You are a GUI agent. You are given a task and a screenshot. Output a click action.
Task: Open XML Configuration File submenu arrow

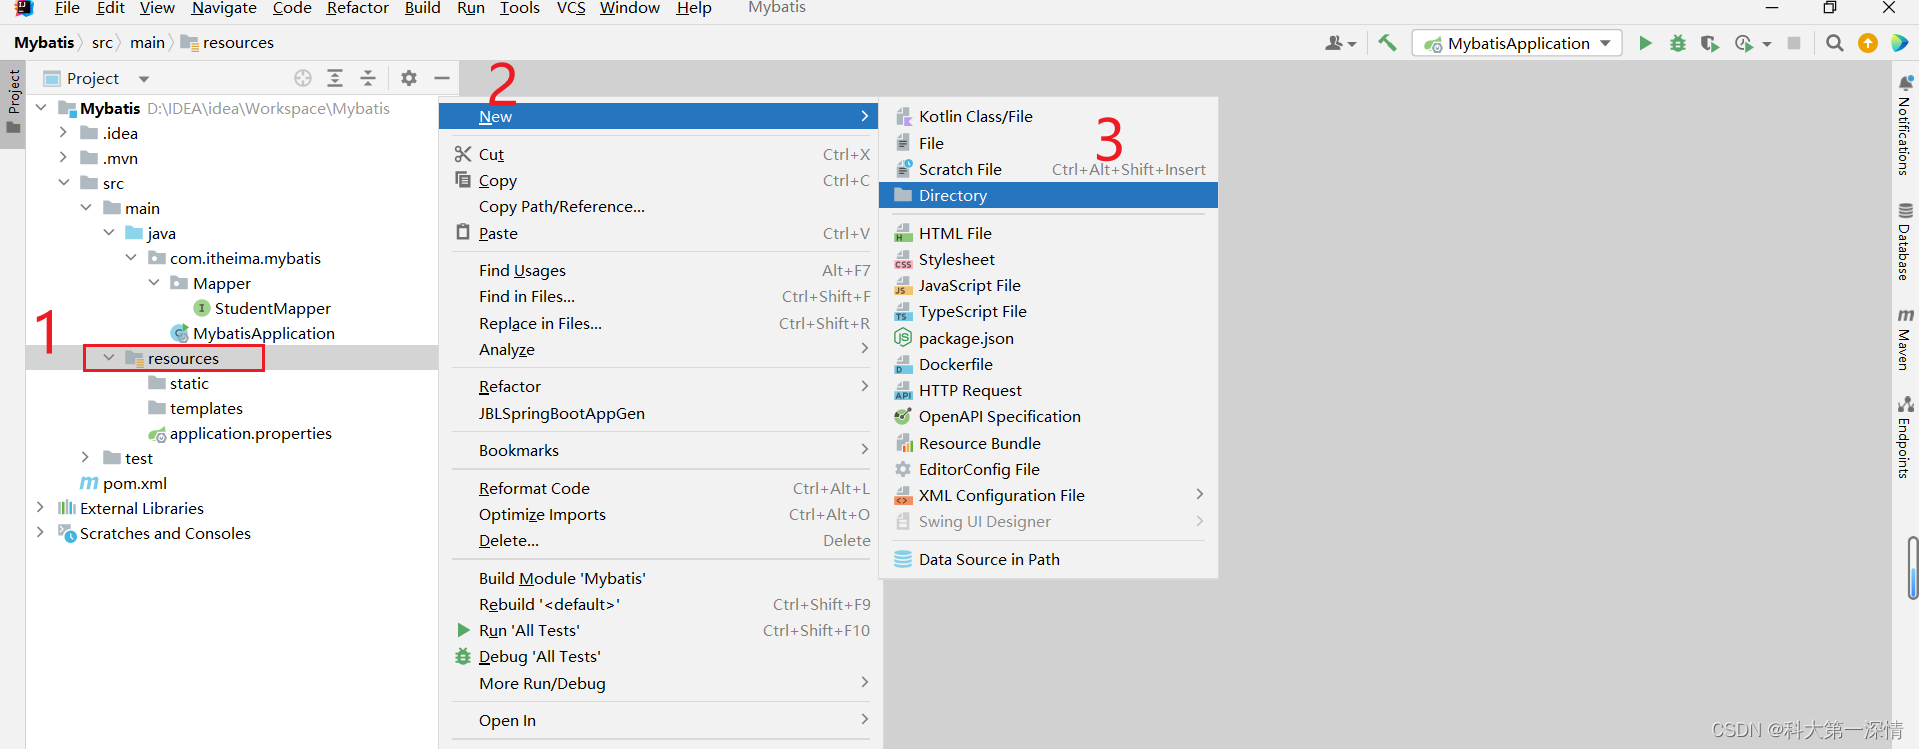click(x=1200, y=494)
